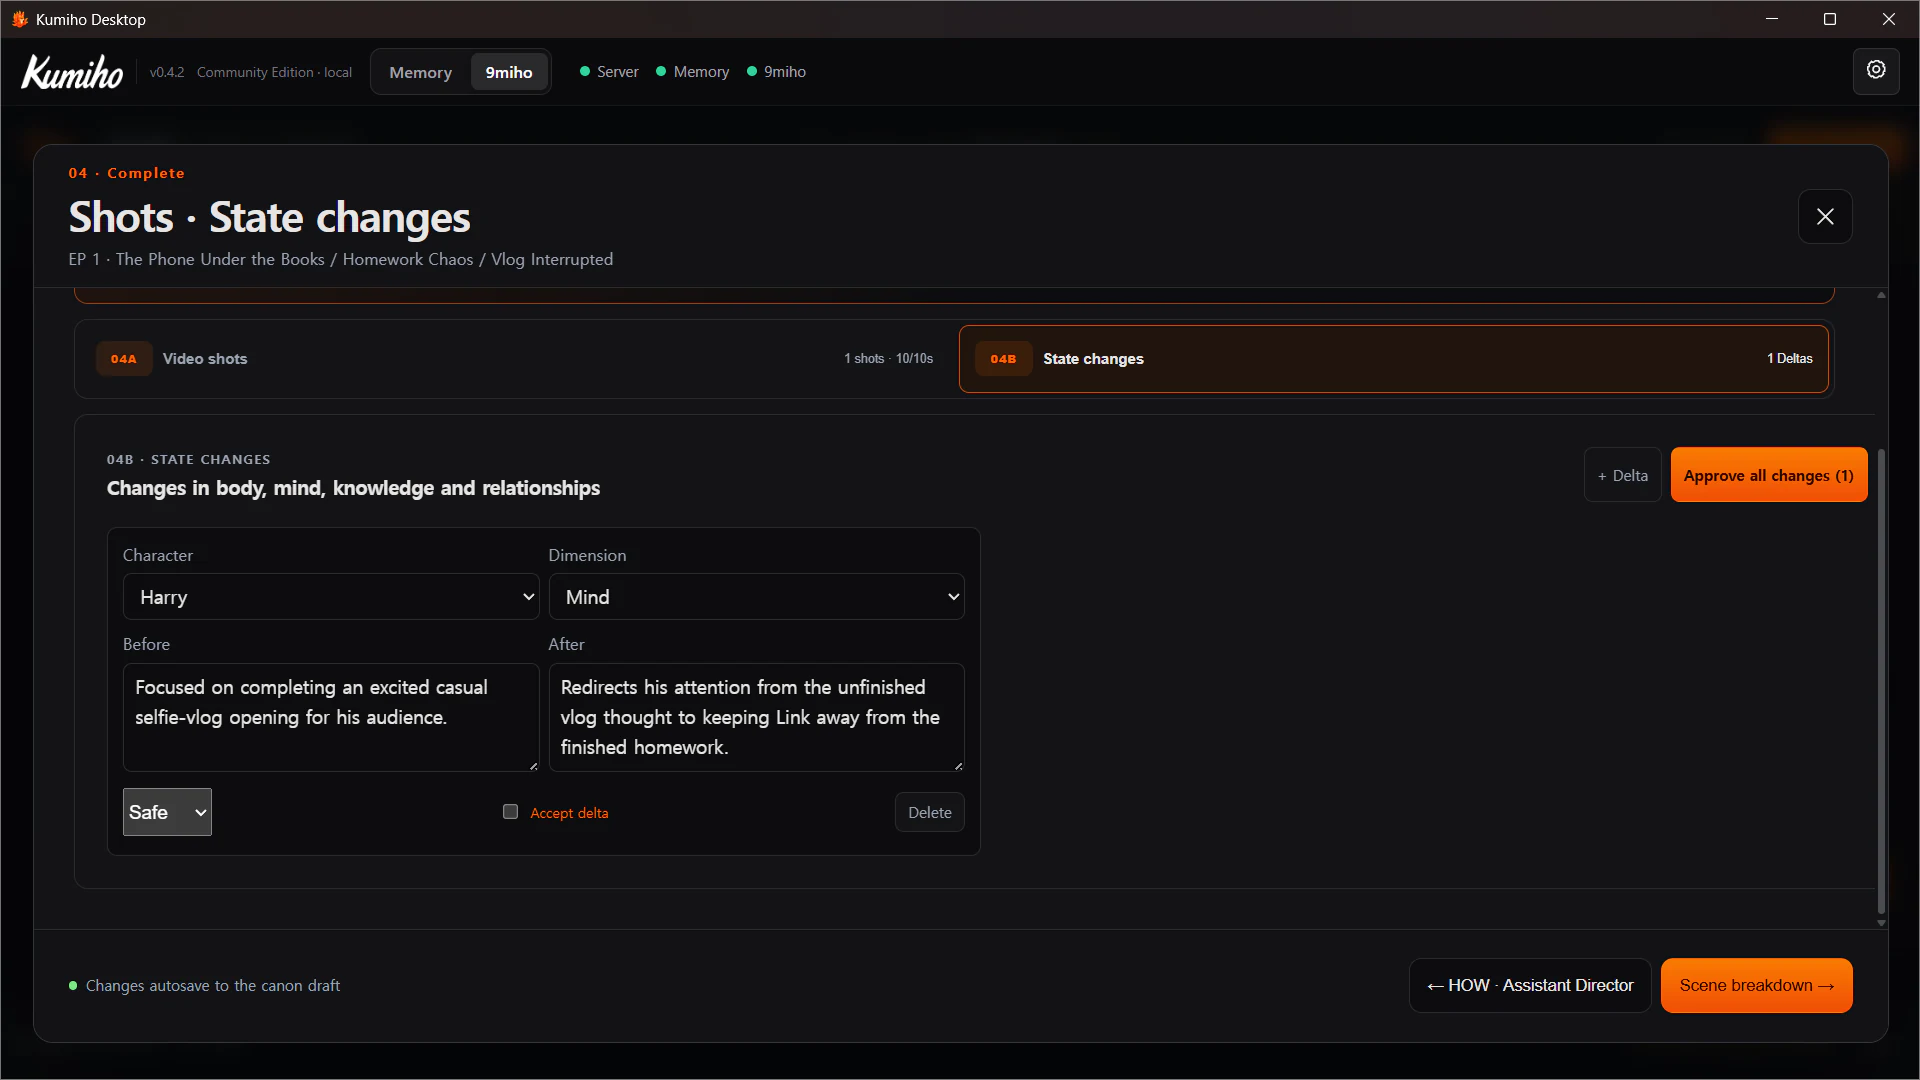Image resolution: width=1920 pixels, height=1080 pixels.
Task: Switch to the Memory tab
Action: (420, 72)
